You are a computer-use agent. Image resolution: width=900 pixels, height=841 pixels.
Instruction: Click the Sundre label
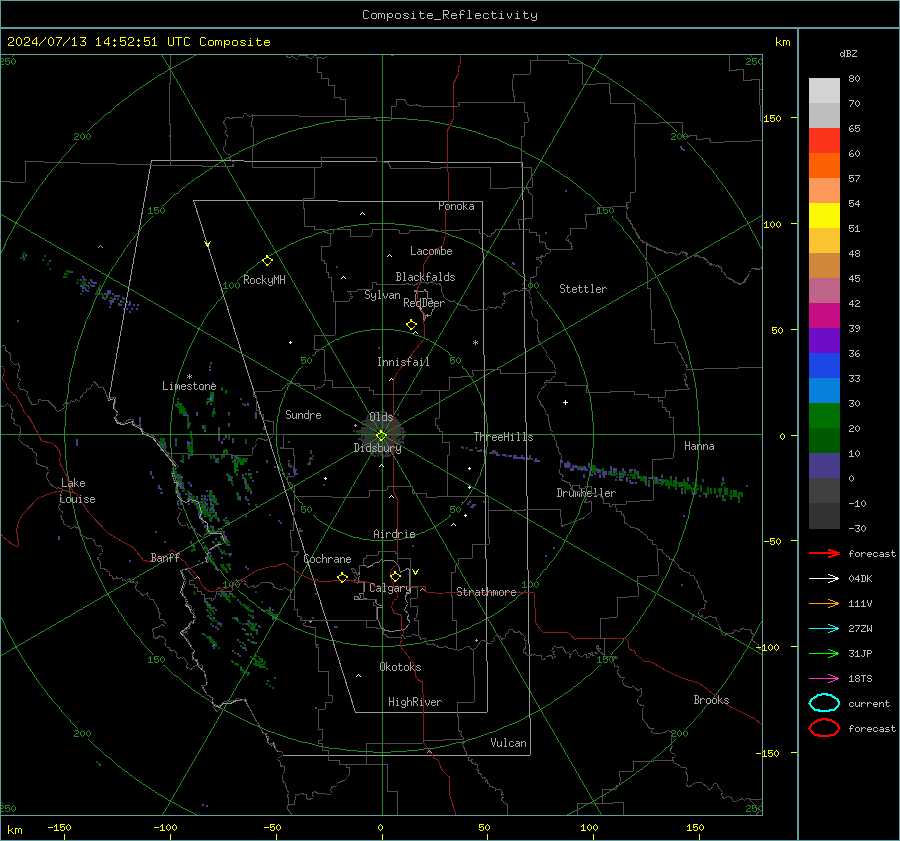tap(303, 414)
